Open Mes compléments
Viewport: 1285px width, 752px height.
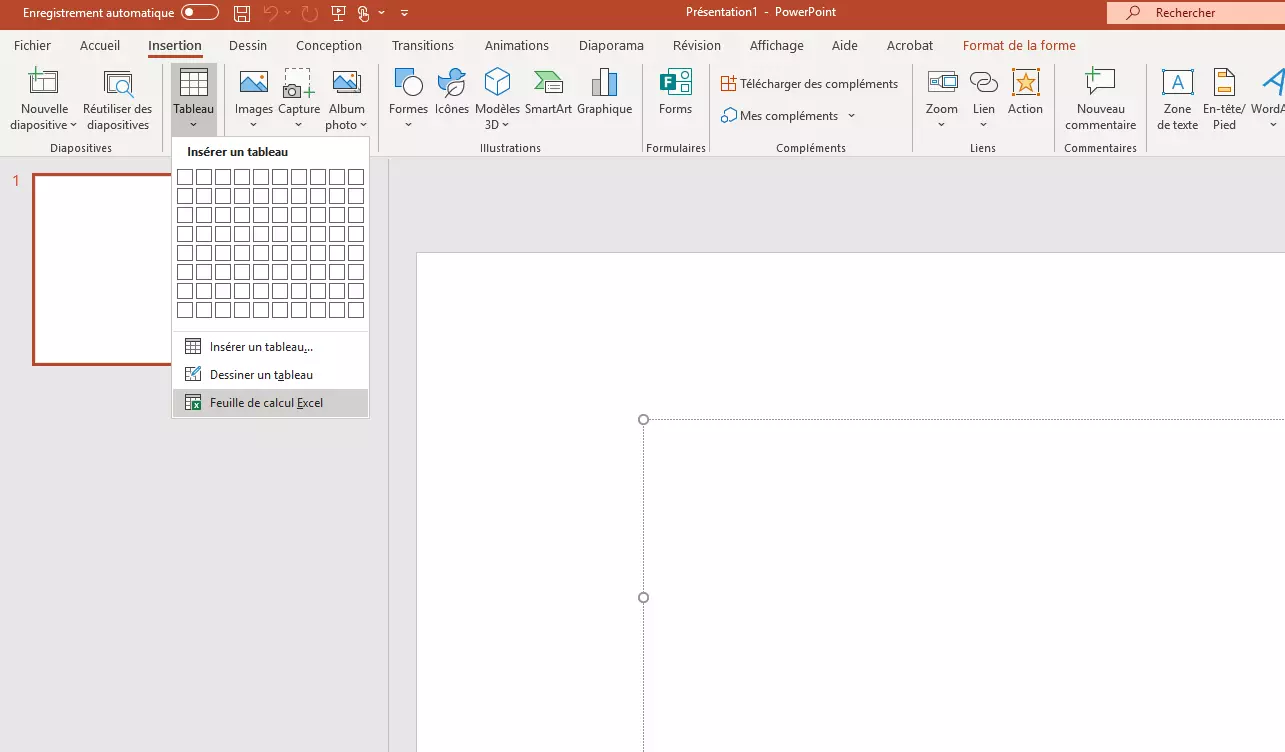(x=780, y=116)
